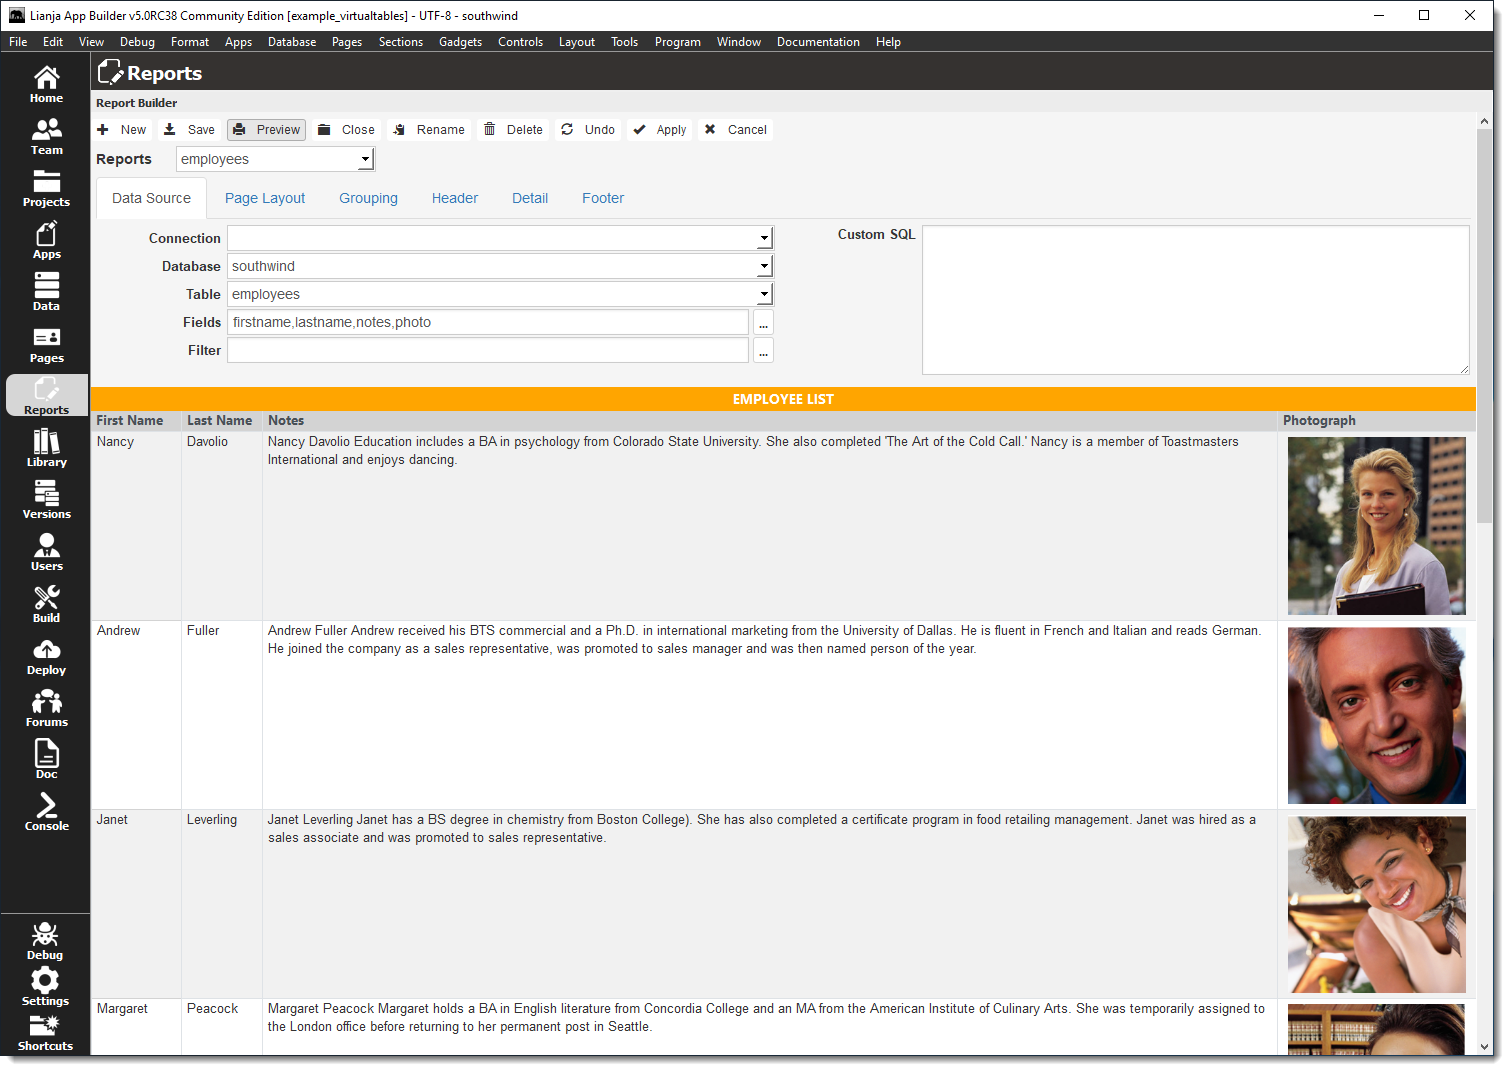The width and height of the screenshot is (1509, 1071).
Task: Open the Fields picker ellipsis button
Action: pyautogui.click(x=763, y=322)
